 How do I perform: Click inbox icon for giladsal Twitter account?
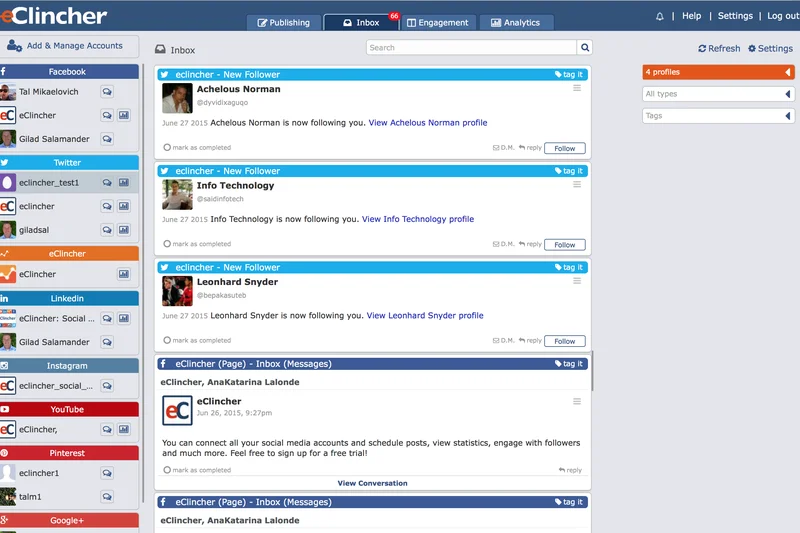pyautogui.click(x=107, y=229)
